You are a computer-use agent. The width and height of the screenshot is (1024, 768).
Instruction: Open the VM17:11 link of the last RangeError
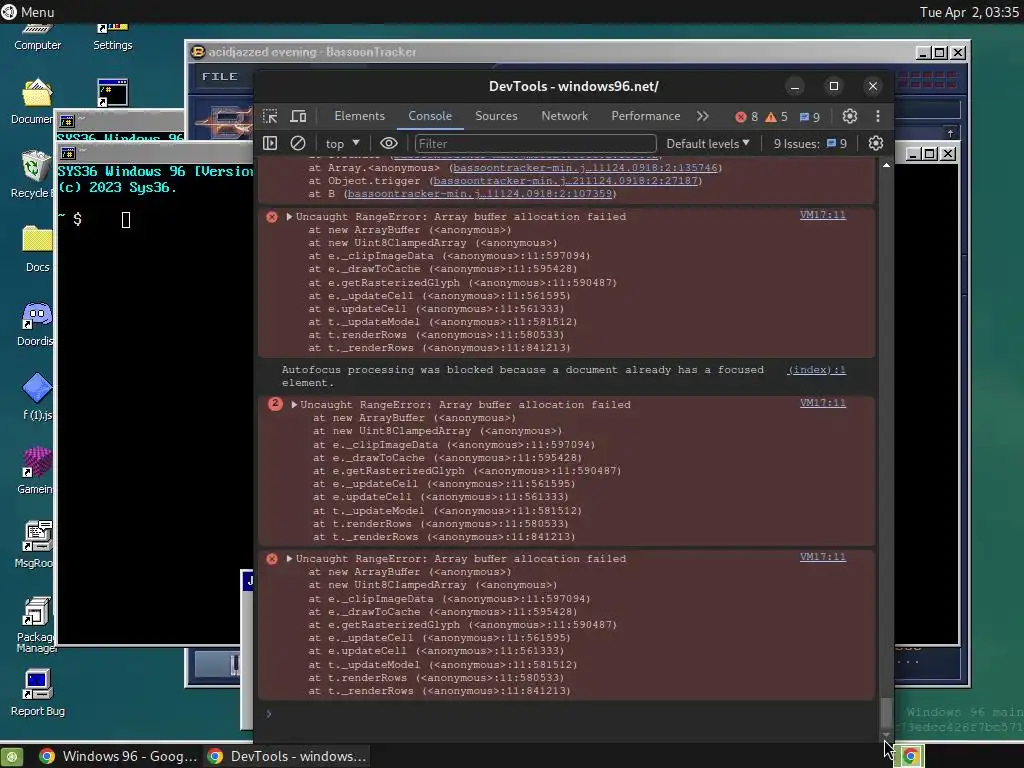click(823, 557)
